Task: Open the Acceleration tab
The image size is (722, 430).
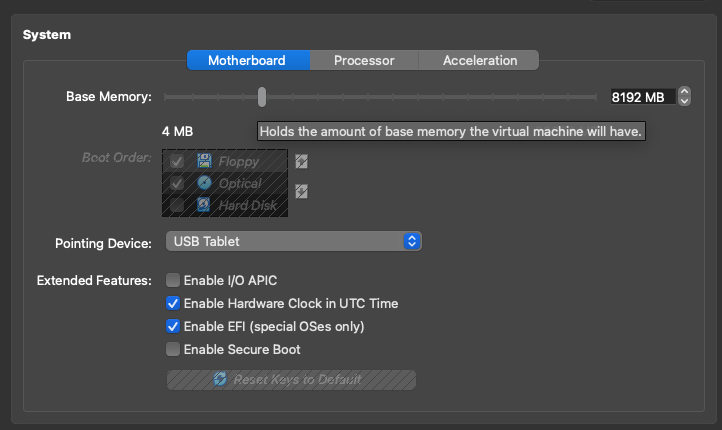Action: (x=480, y=60)
